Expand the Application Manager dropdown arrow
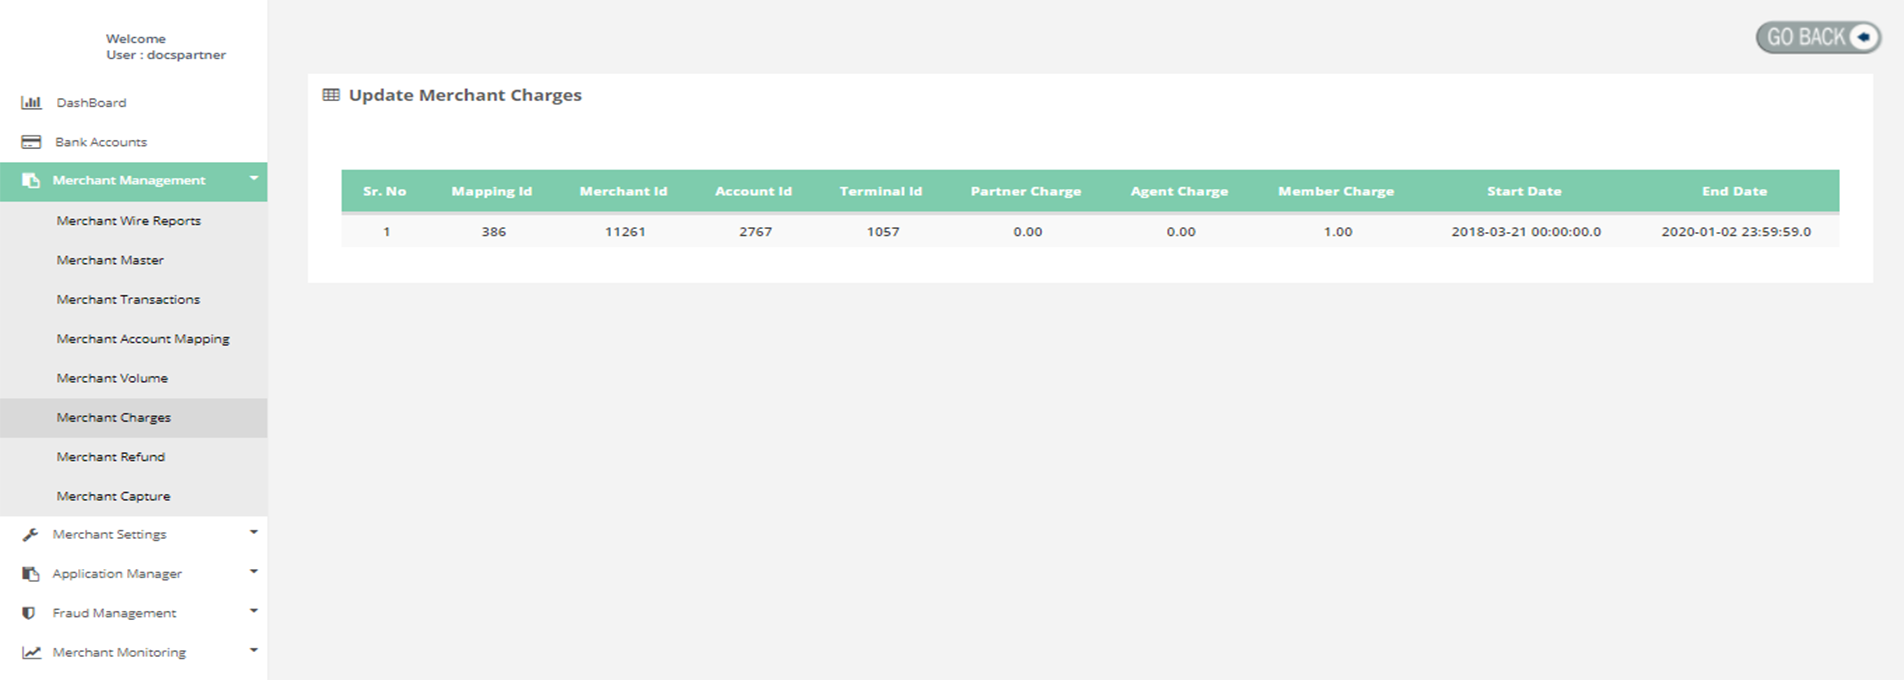Screen dimensions: 1904x680 [x=254, y=572]
